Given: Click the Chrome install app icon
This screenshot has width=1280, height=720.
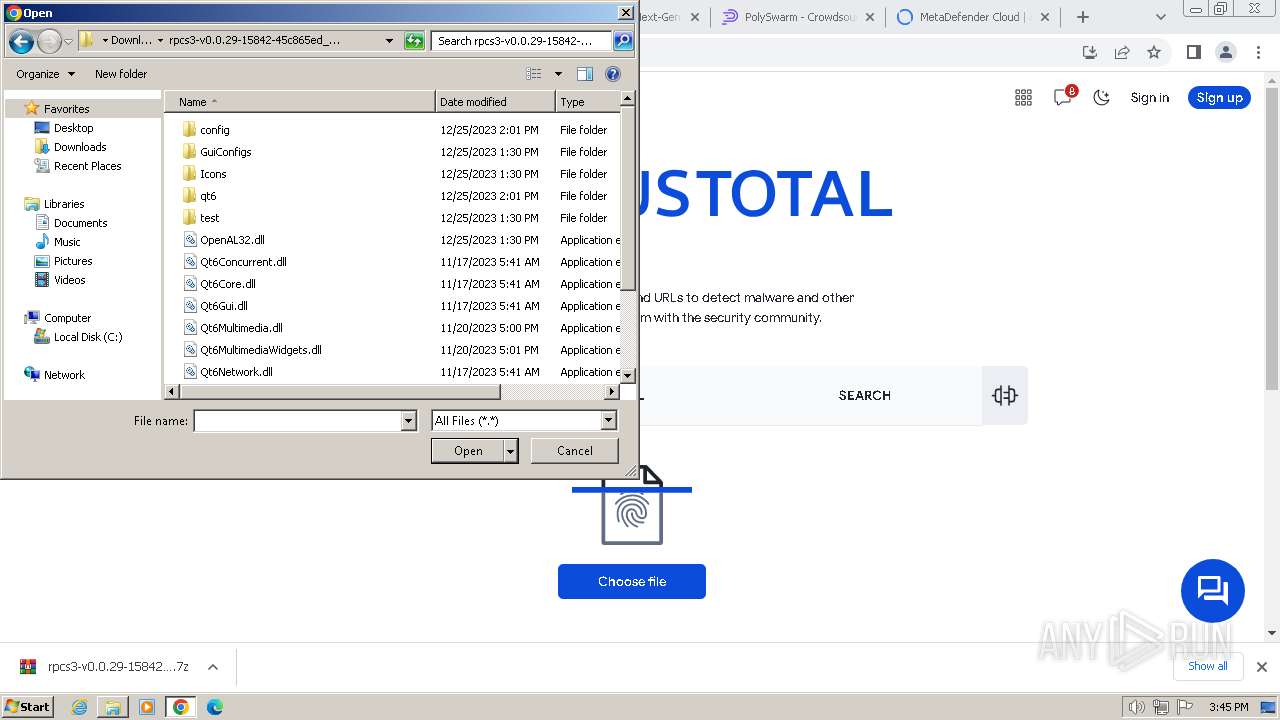Looking at the screenshot, I should pyautogui.click(x=1090, y=52).
